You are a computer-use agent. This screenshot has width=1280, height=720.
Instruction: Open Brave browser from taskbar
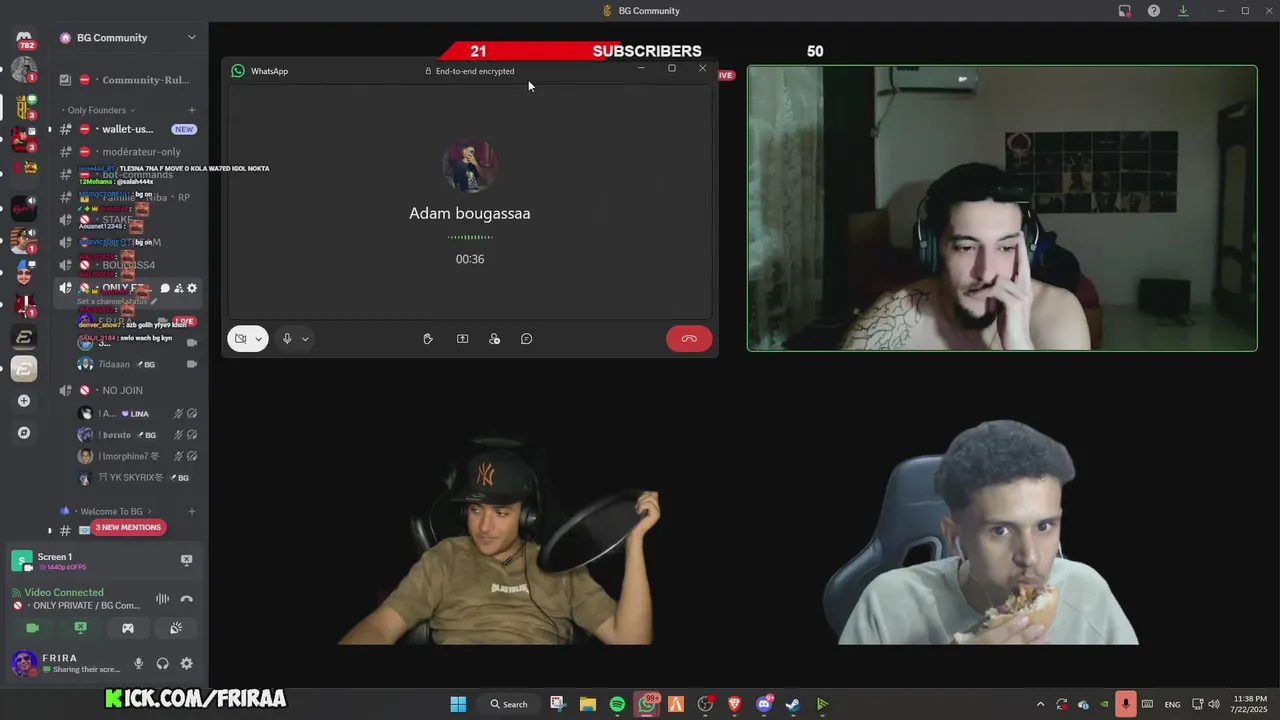[735, 704]
